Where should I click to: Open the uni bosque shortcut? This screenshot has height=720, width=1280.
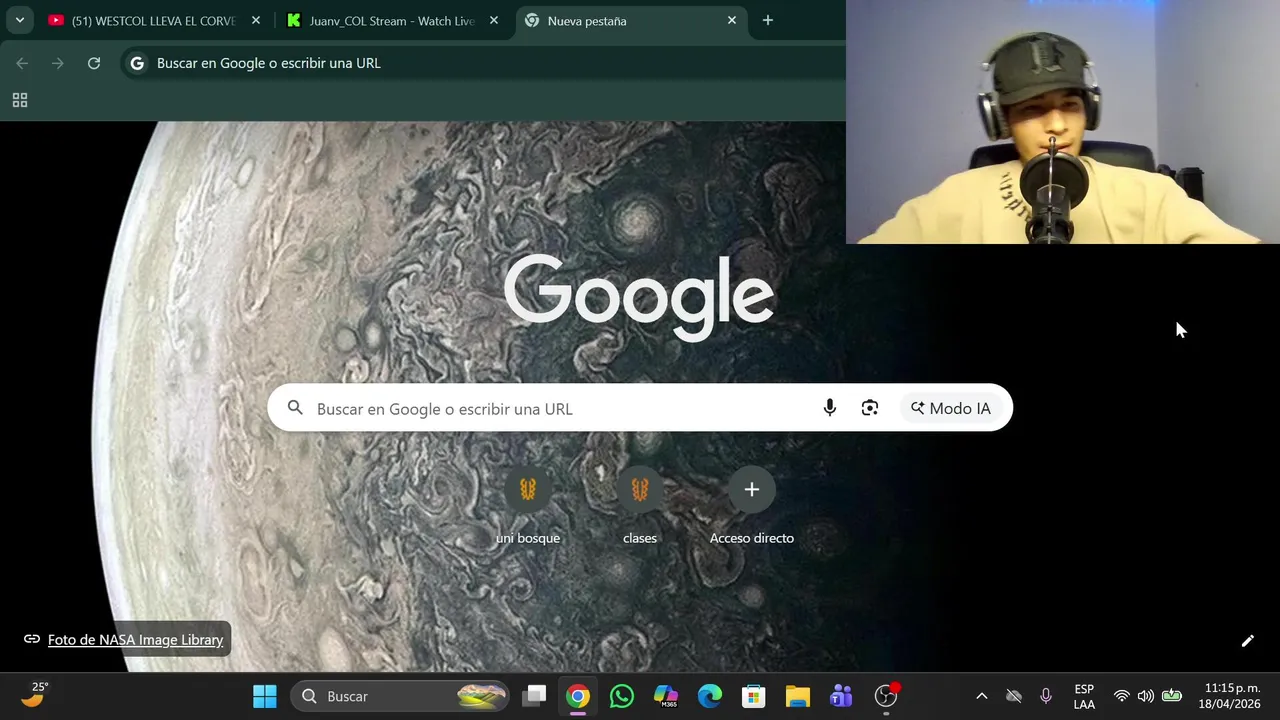coord(528,508)
